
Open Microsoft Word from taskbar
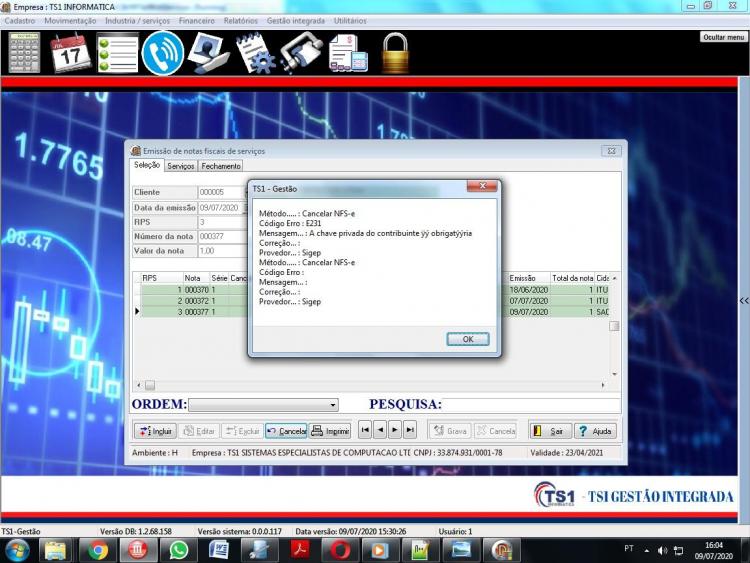pyautogui.click(x=219, y=551)
